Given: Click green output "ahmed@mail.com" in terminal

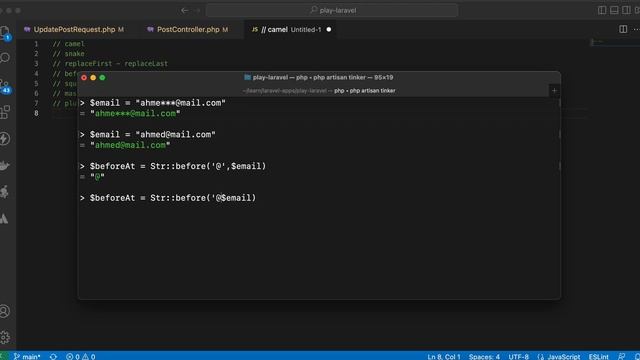Looking at the screenshot, I should pos(130,145).
